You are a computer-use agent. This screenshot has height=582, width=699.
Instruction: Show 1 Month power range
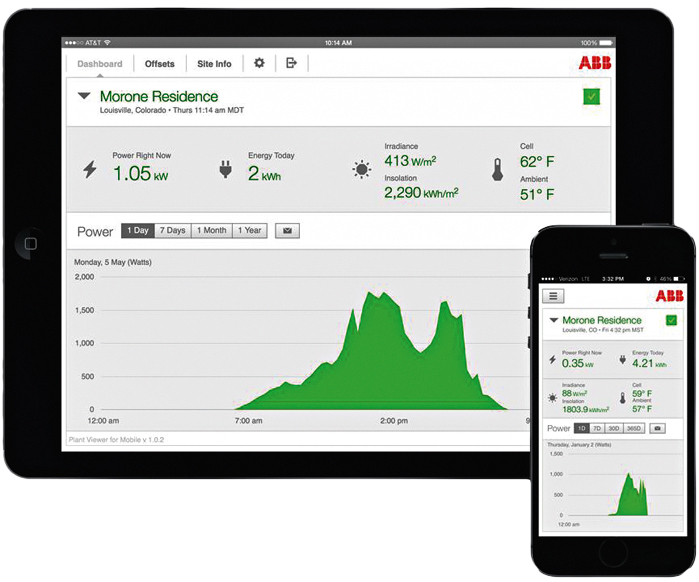(x=211, y=231)
